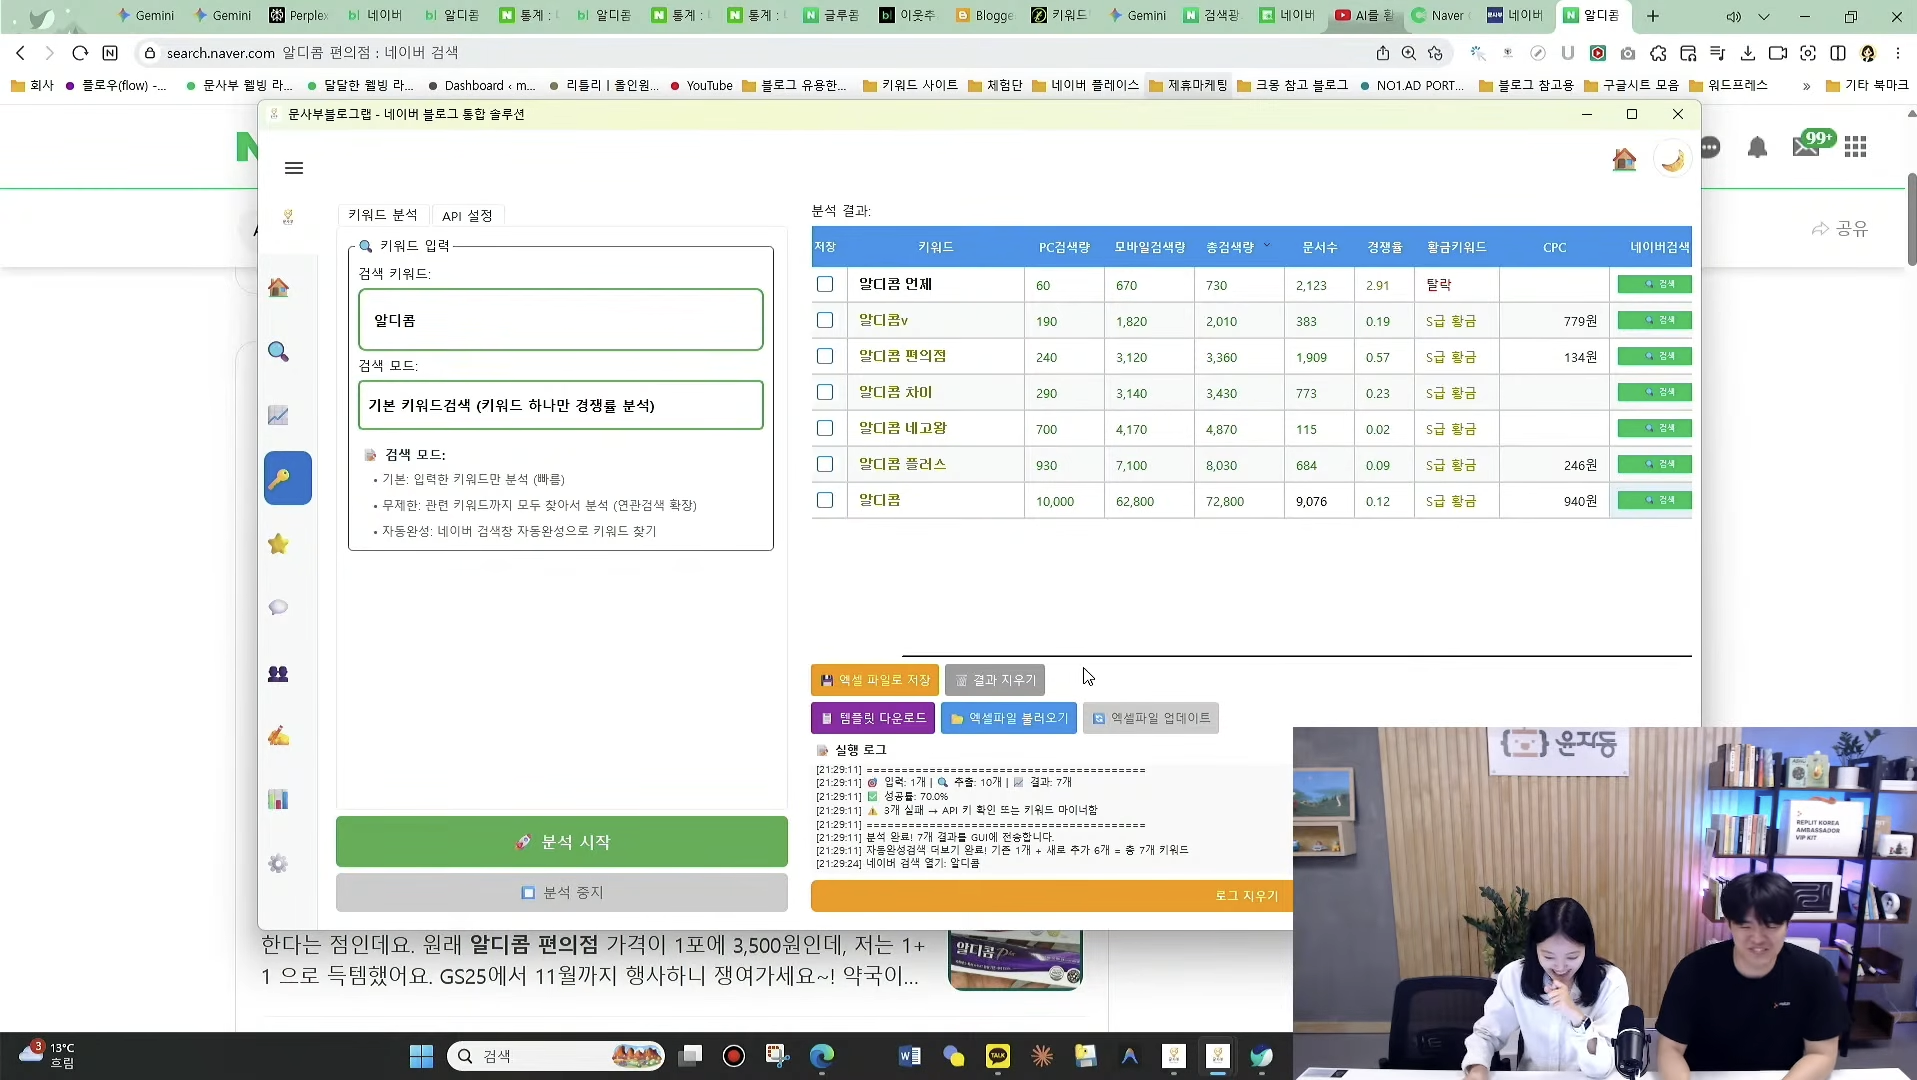Check the box for the 알디콤 row with 72,800 total
The image size is (1917, 1080).
pos(825,500)
